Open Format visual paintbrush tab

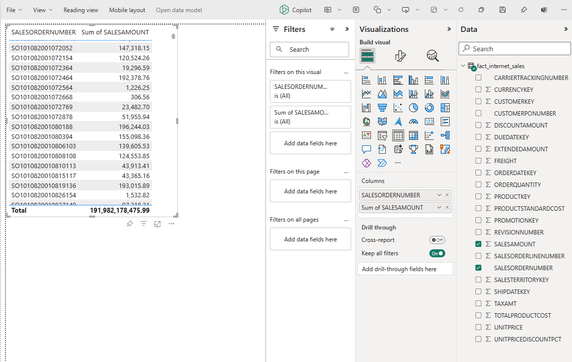click(400, 56)
